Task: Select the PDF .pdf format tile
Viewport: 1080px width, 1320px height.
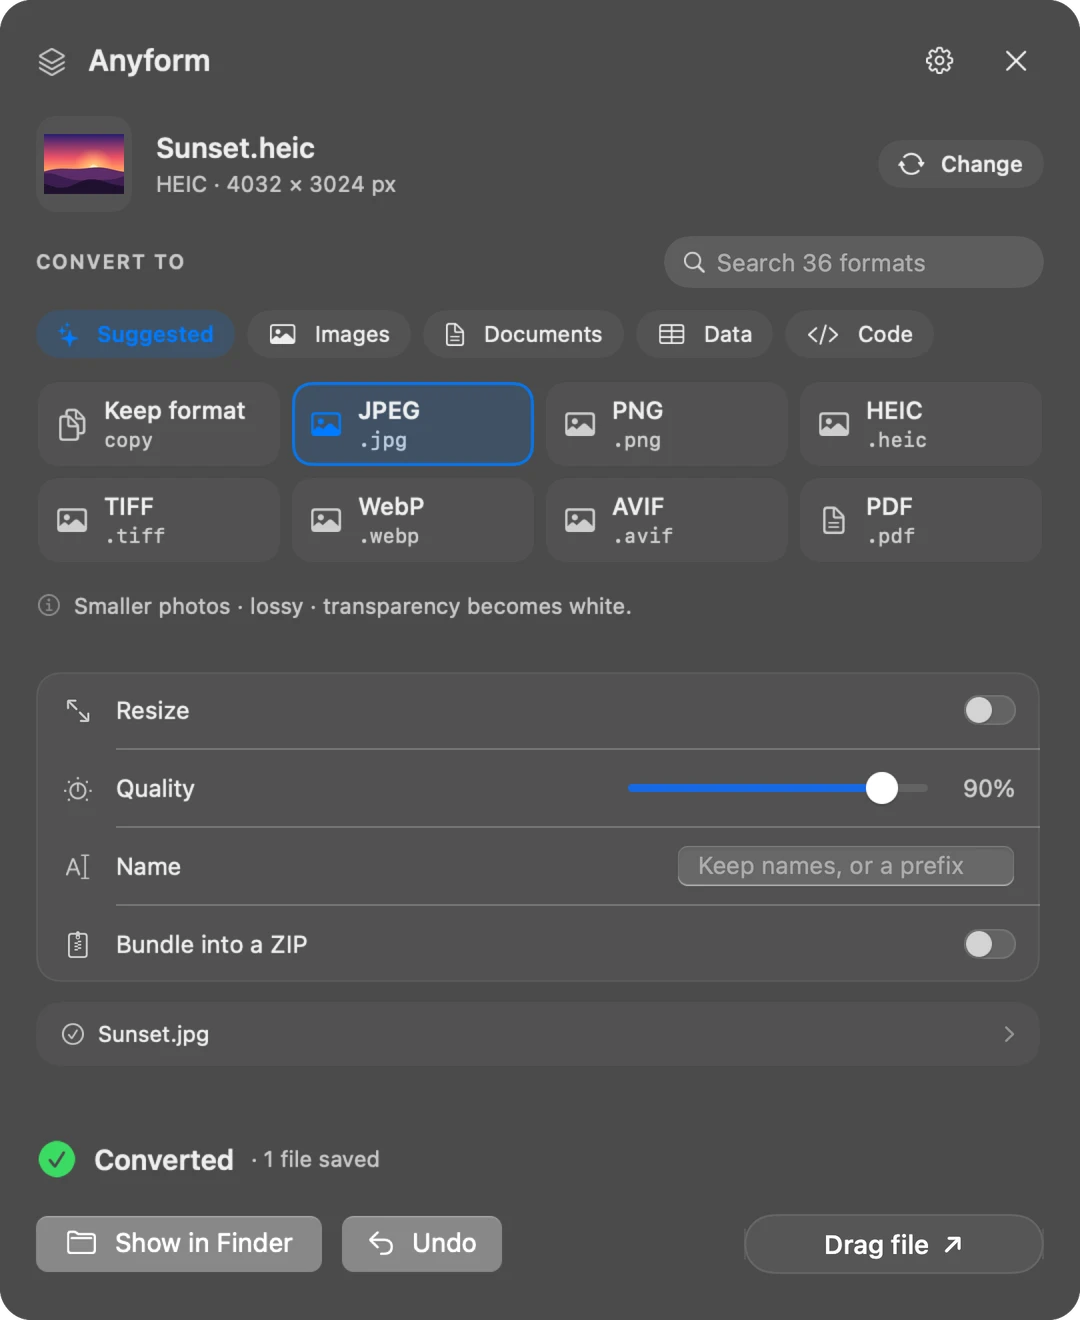Action: [921, 520]
